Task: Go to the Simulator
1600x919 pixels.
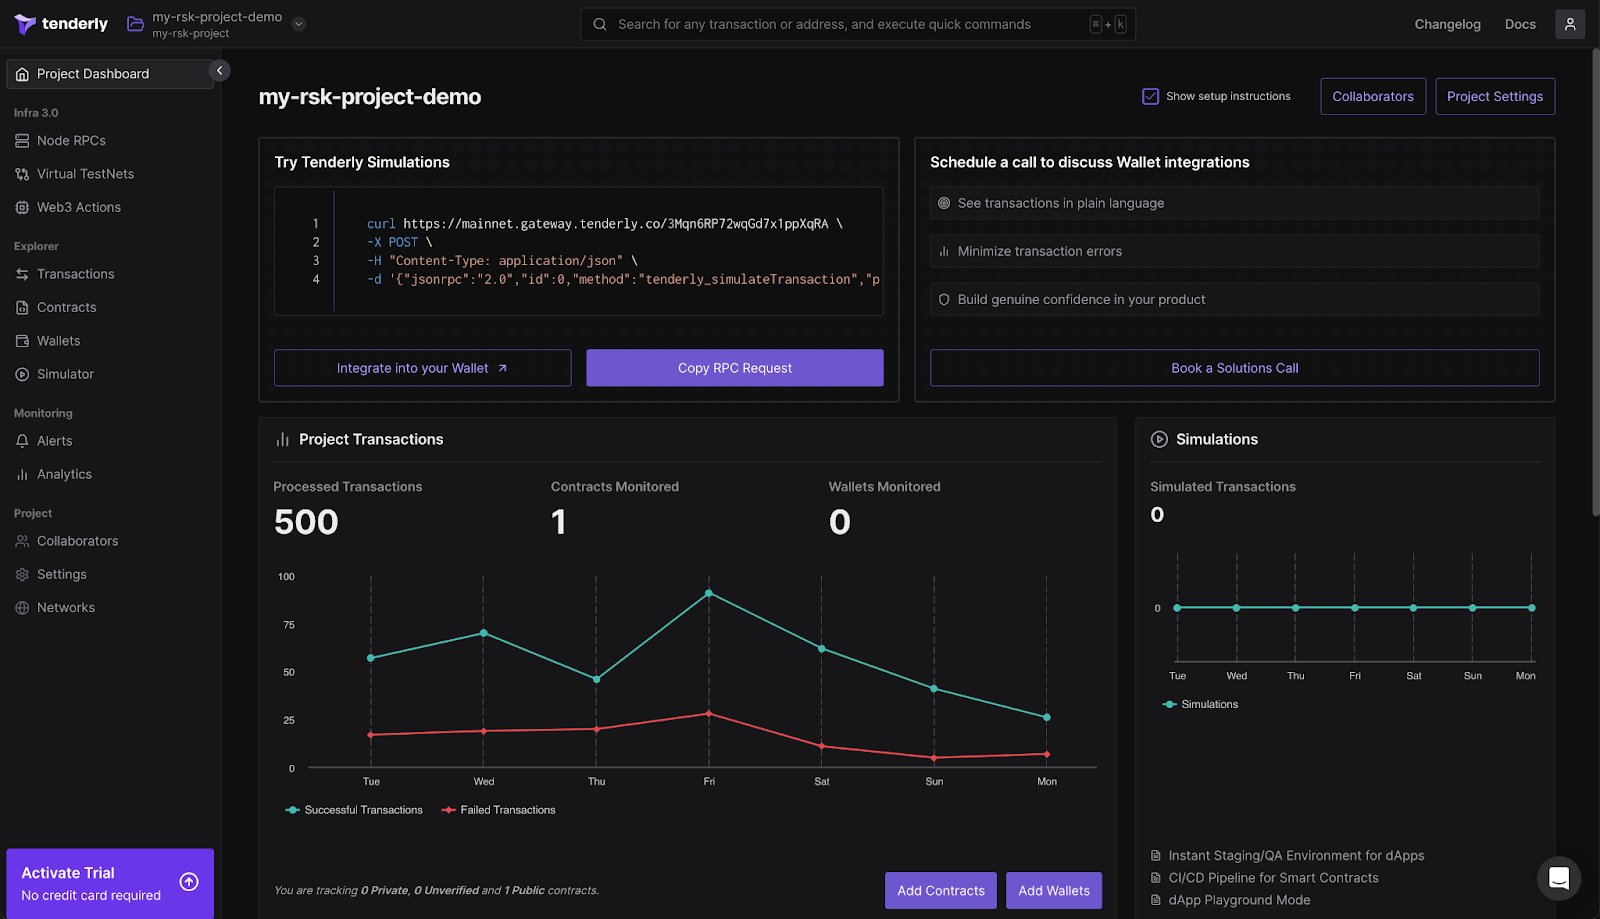Action: [64, 374]
